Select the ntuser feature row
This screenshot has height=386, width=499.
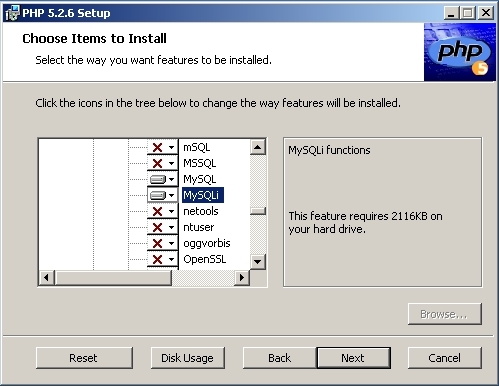pos(199,227)
